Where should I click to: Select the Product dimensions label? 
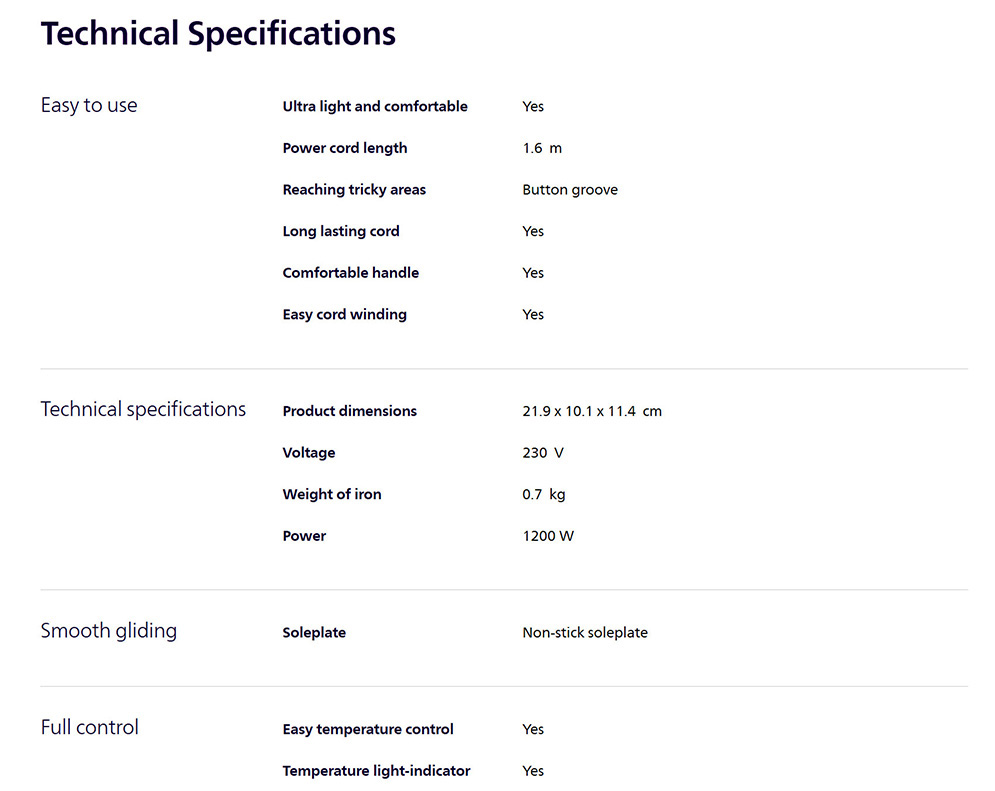tap(350, 411)
